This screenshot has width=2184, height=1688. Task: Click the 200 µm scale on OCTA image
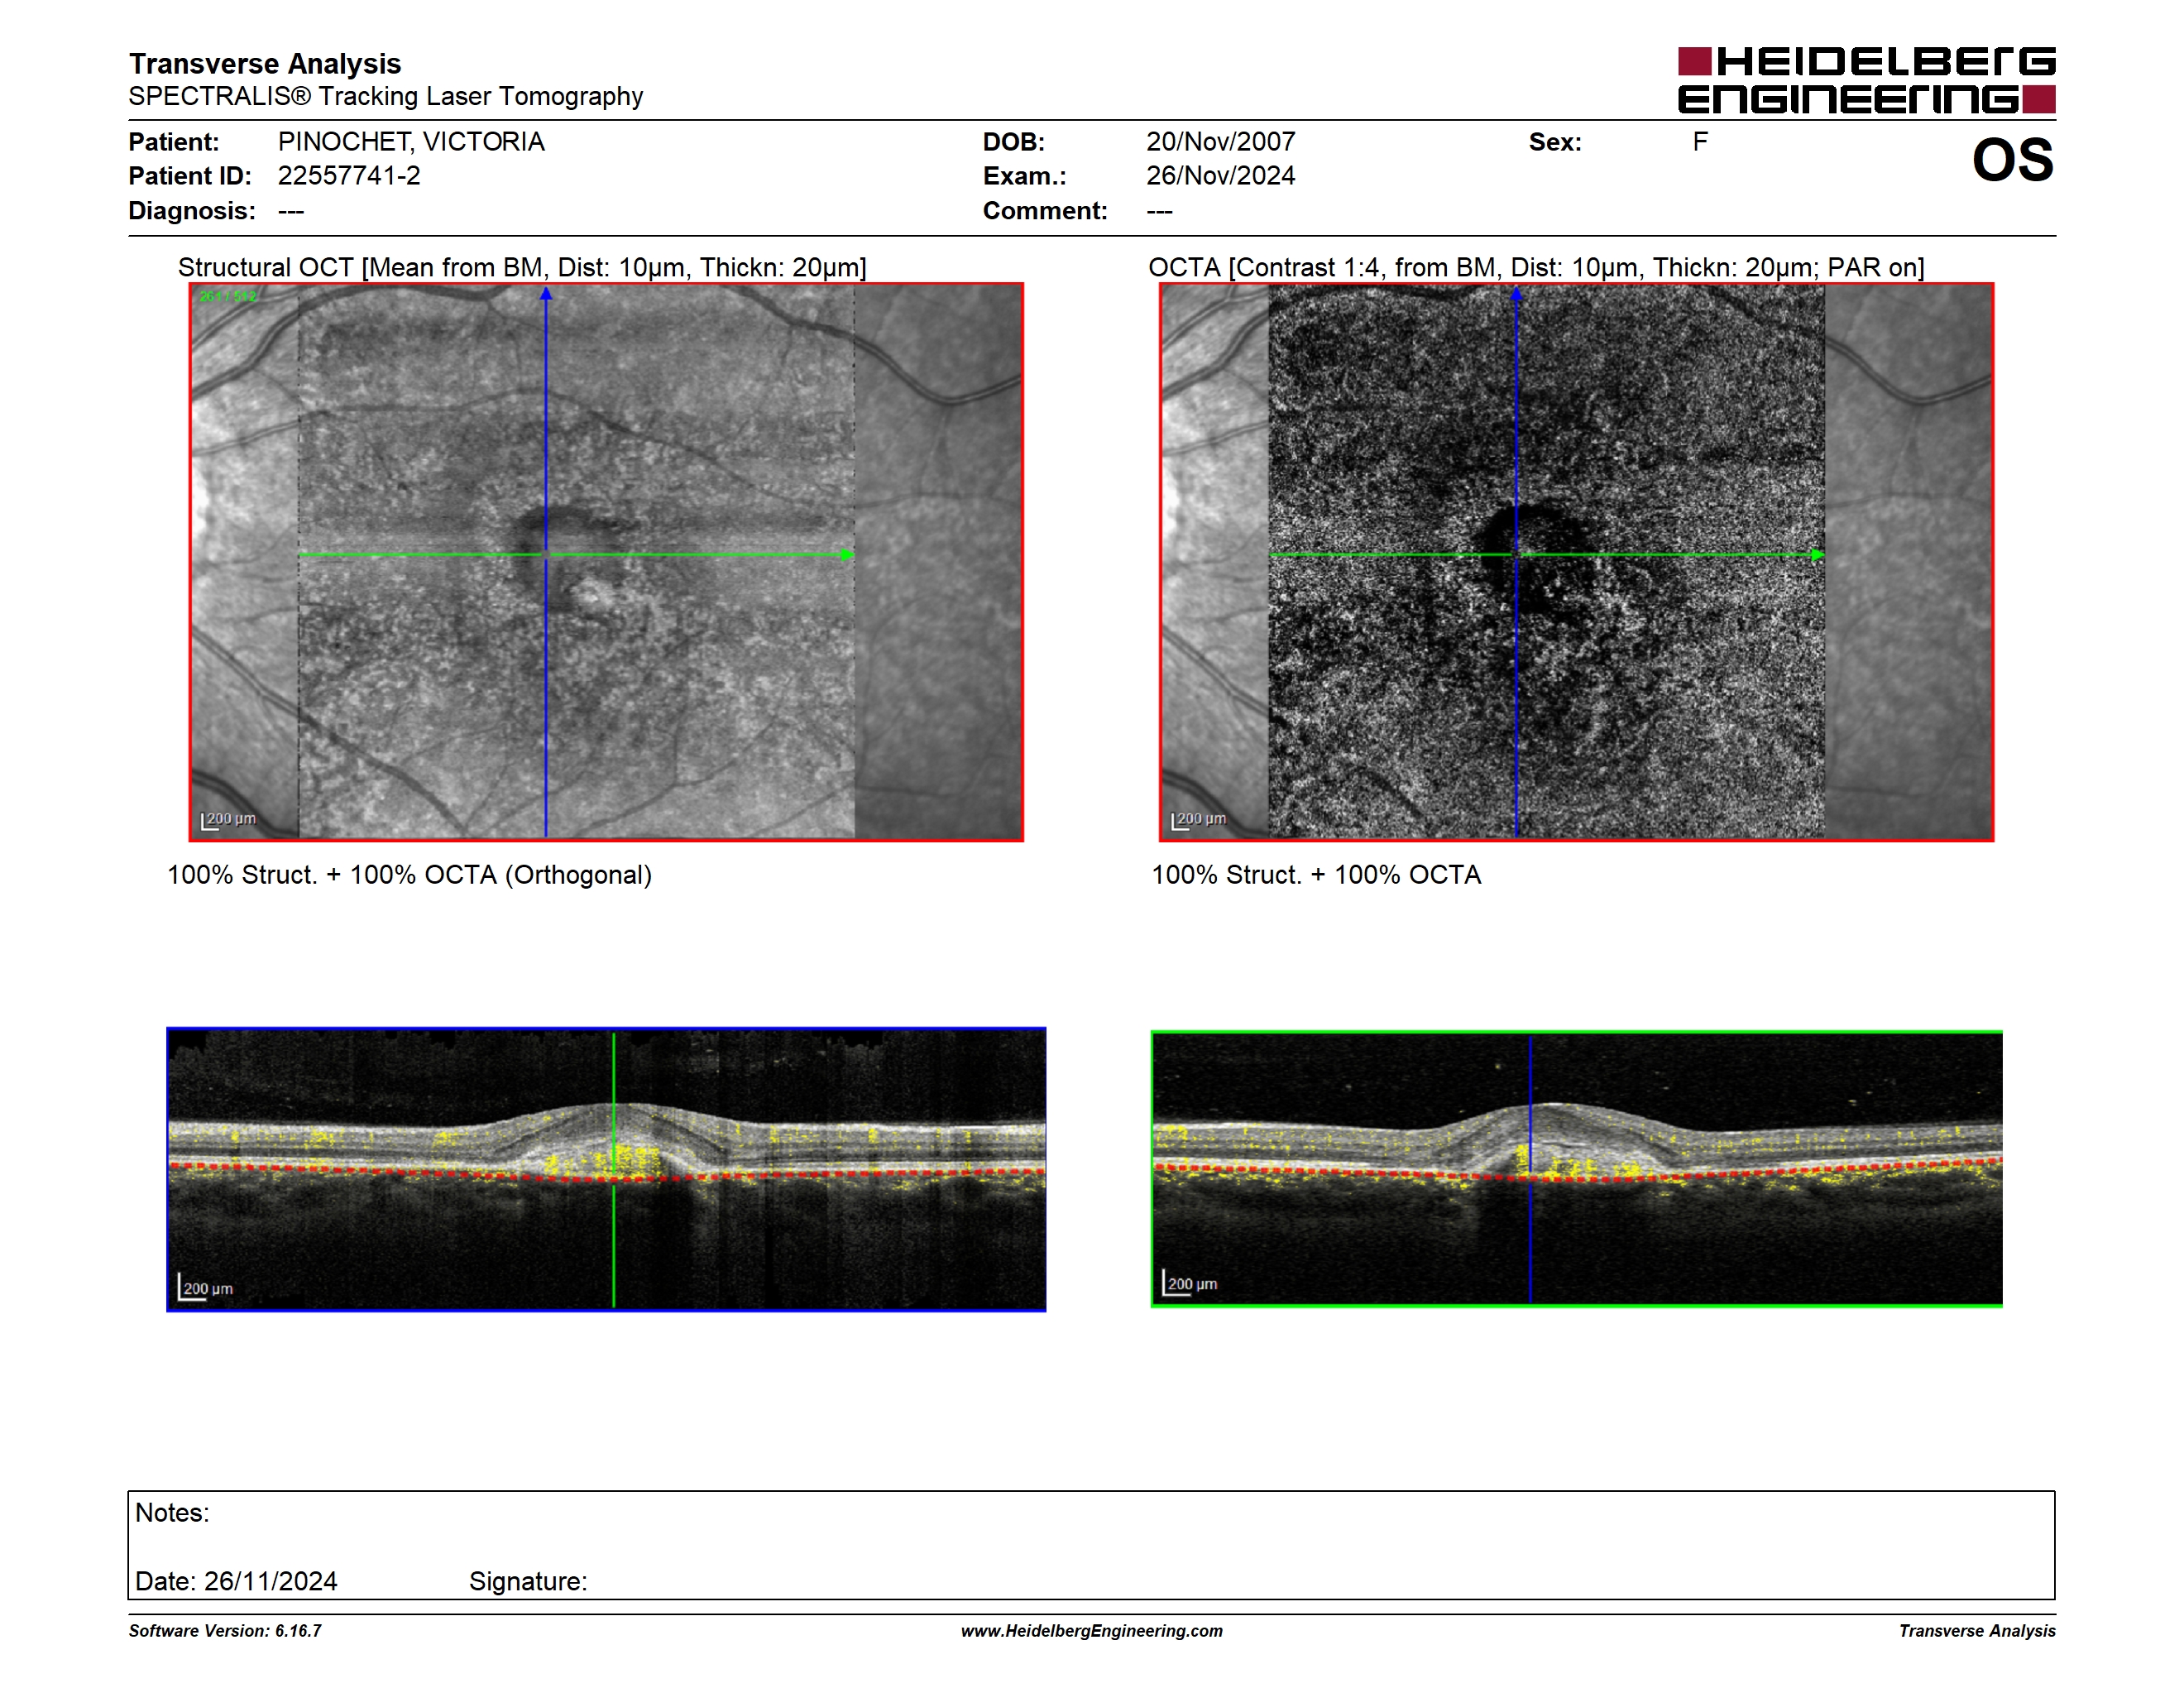tap(1198, 820)
